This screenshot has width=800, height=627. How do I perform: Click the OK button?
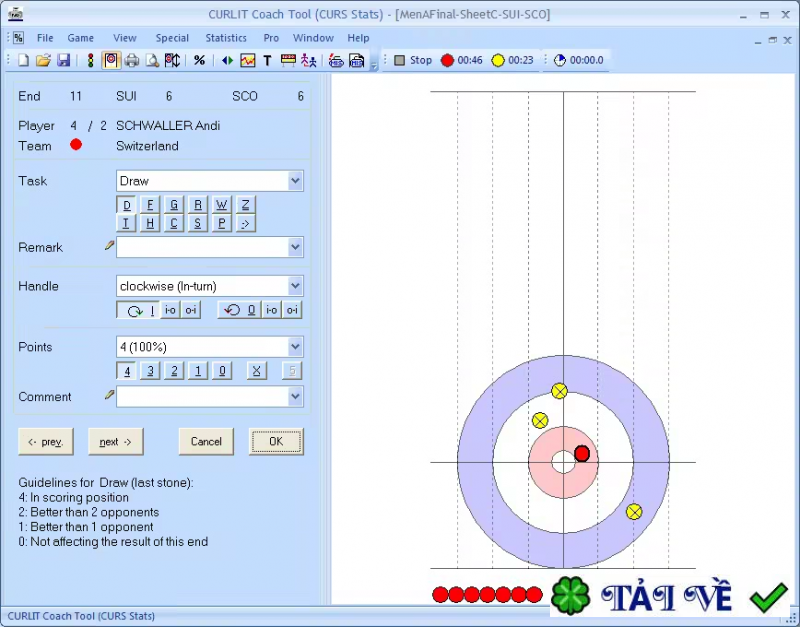pos(276,441)
